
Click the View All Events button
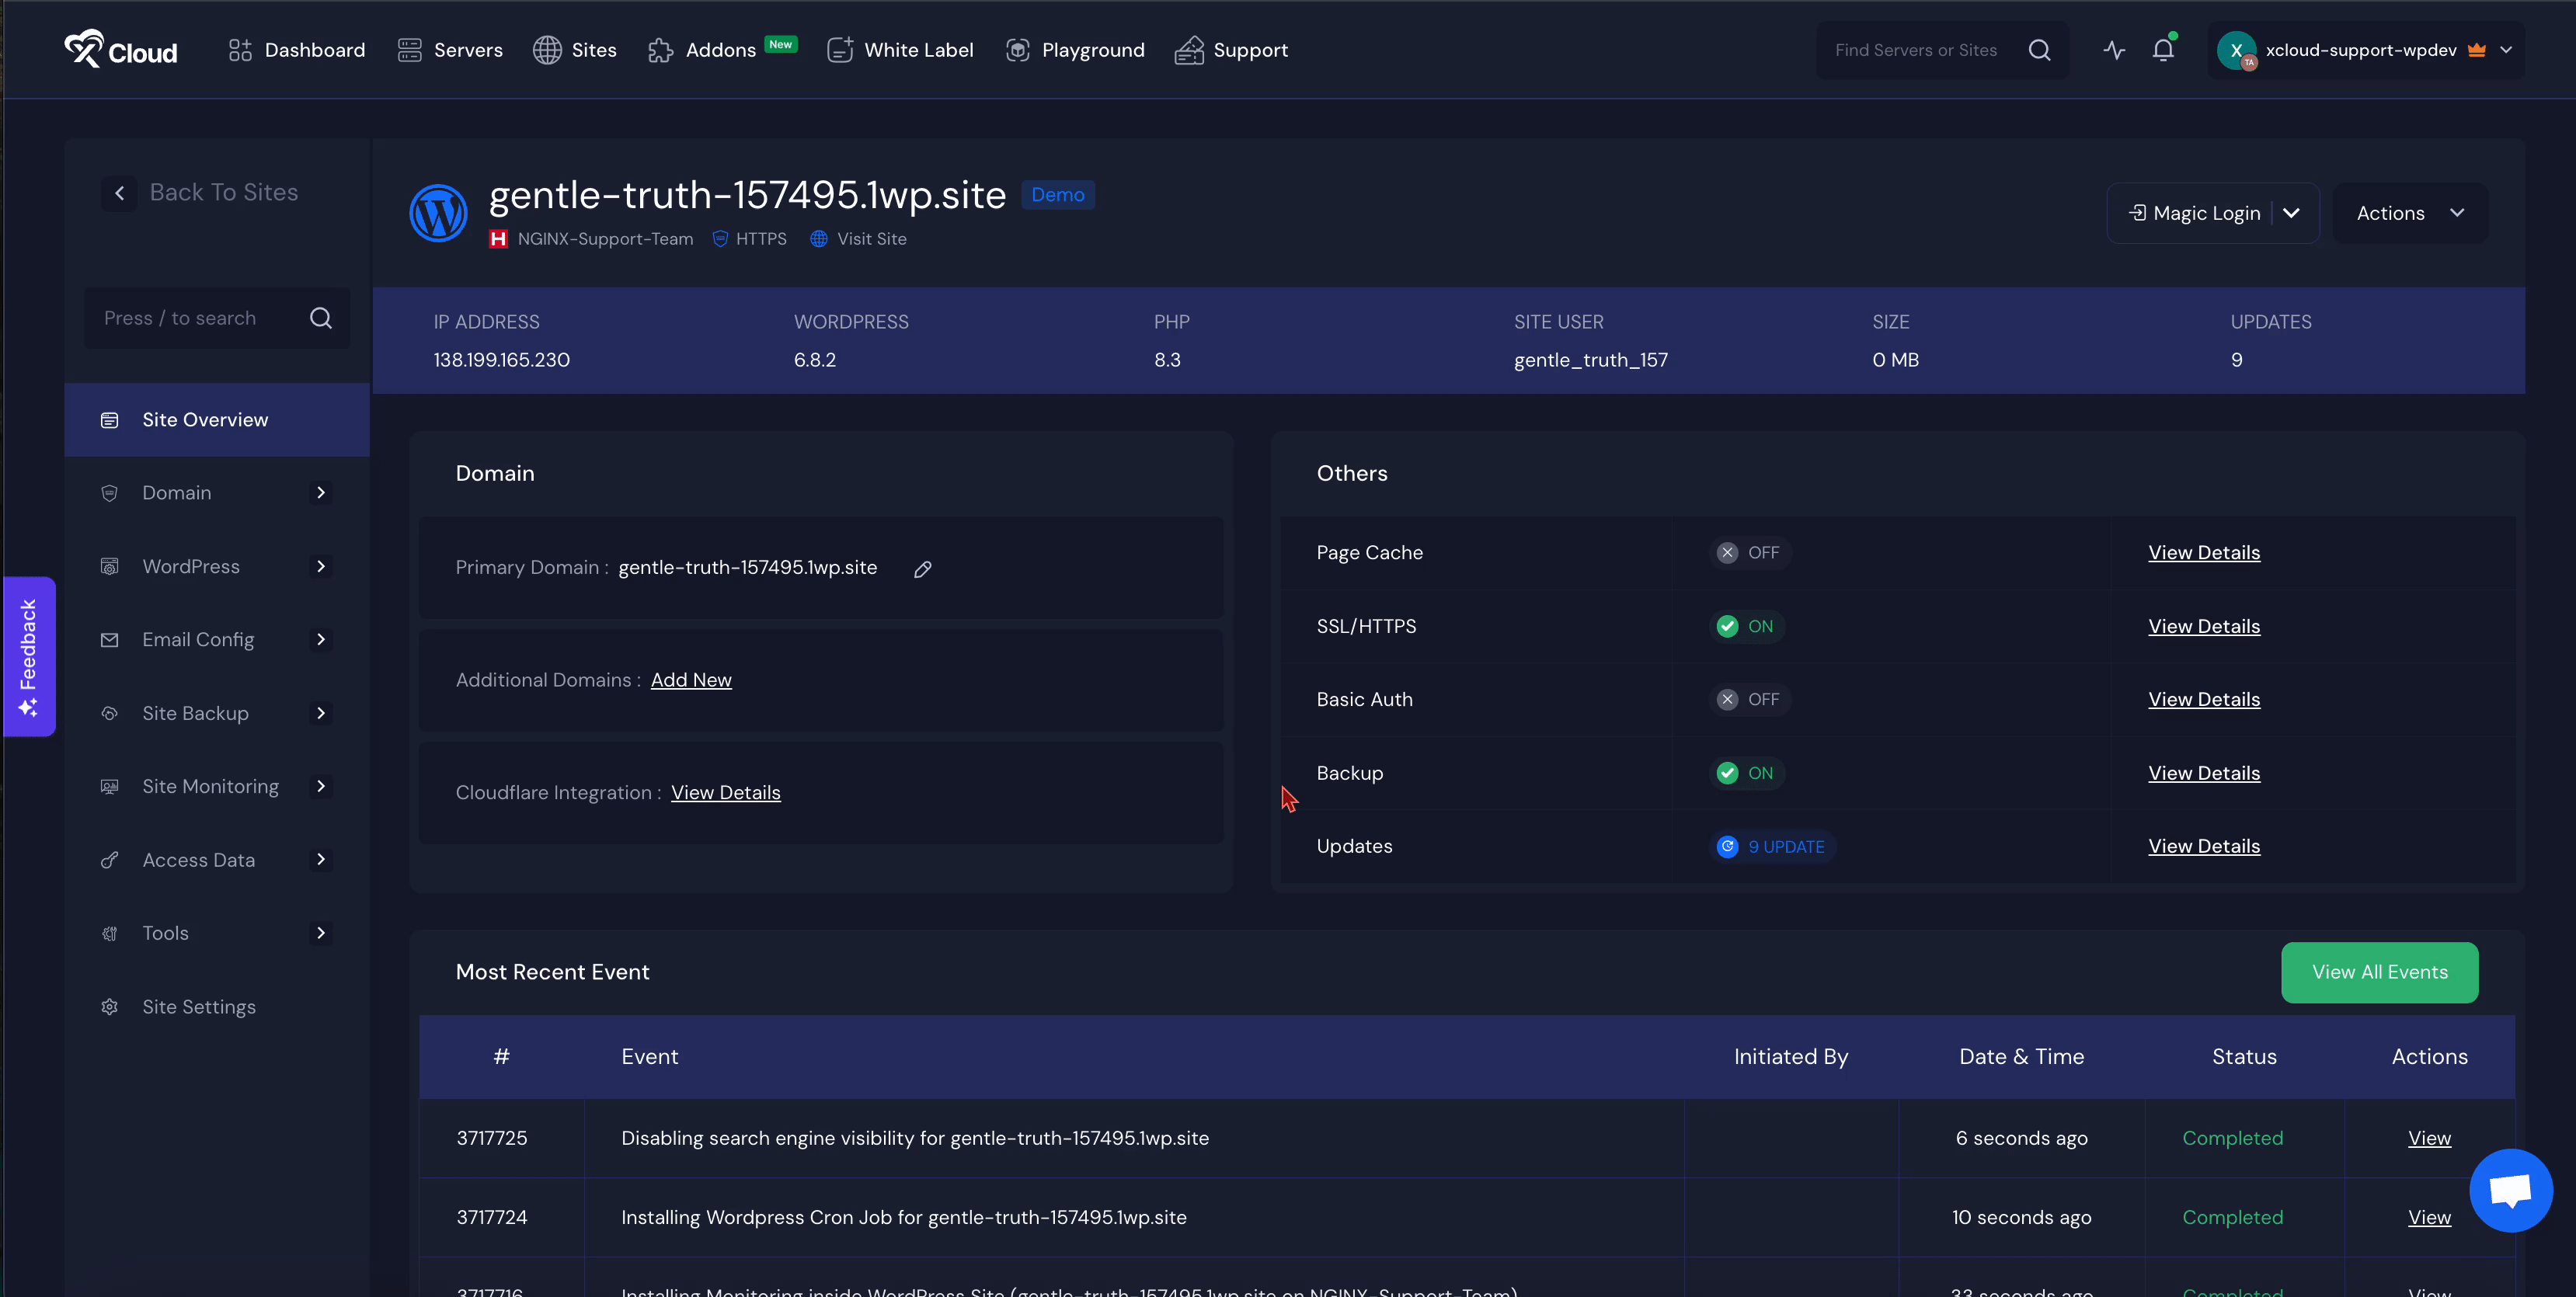pyautogui.click(x=2379, y=972)
